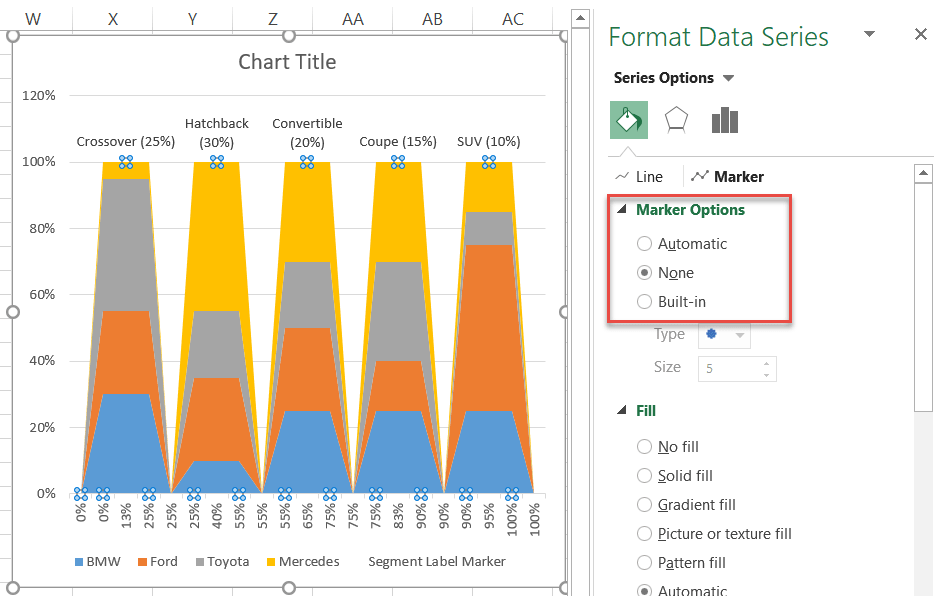Click the Mercedes legend entry

pos(303,562)
